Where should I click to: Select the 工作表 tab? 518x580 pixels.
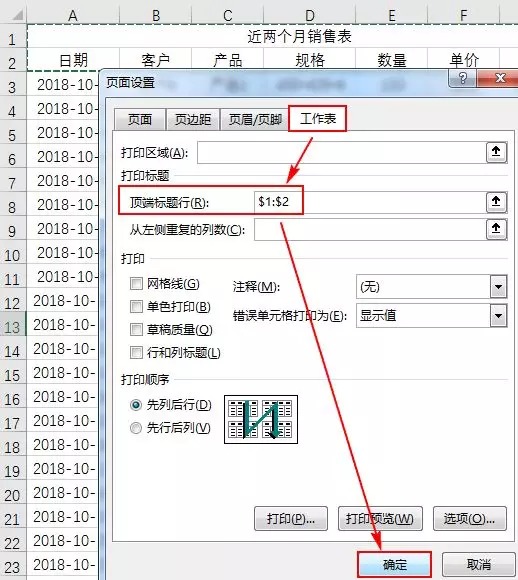(x=318, y=119)
